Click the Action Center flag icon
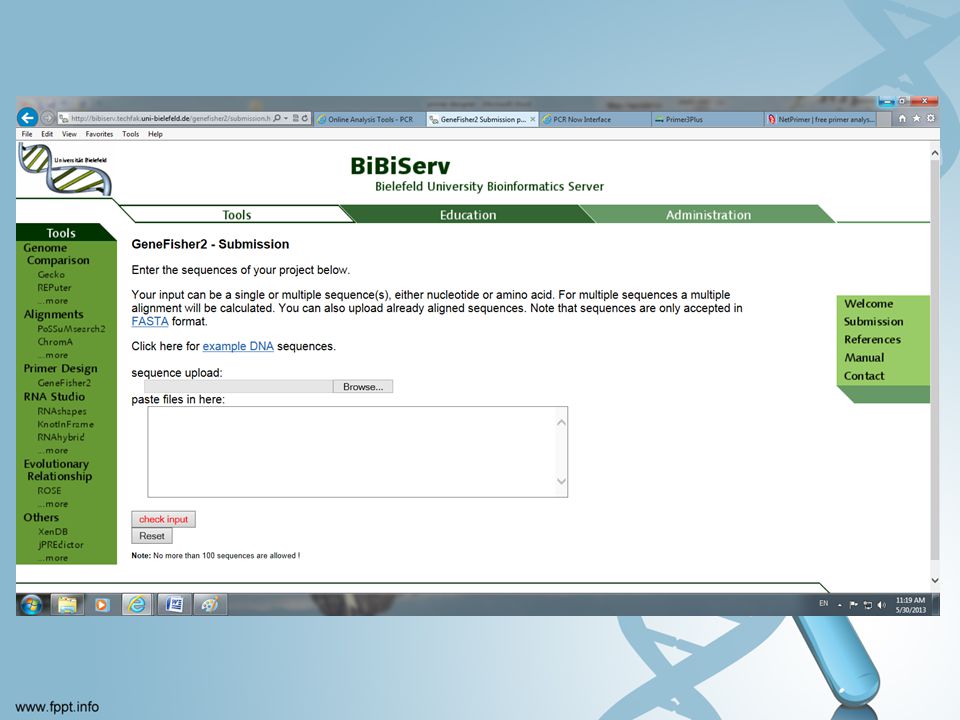The height and width of the screenshot is (720, 960). click(853, 605)
